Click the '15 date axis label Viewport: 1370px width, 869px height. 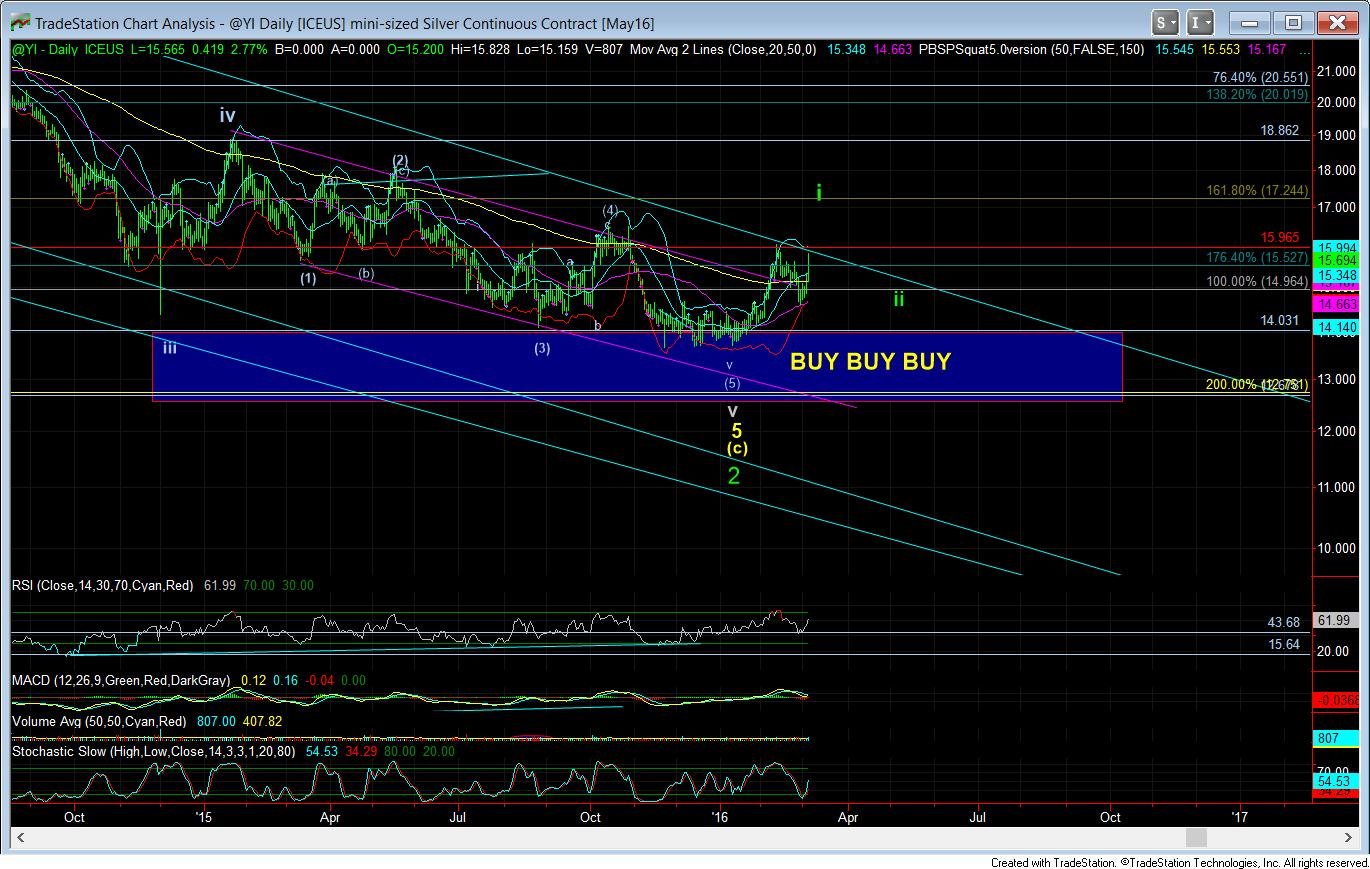203,816
